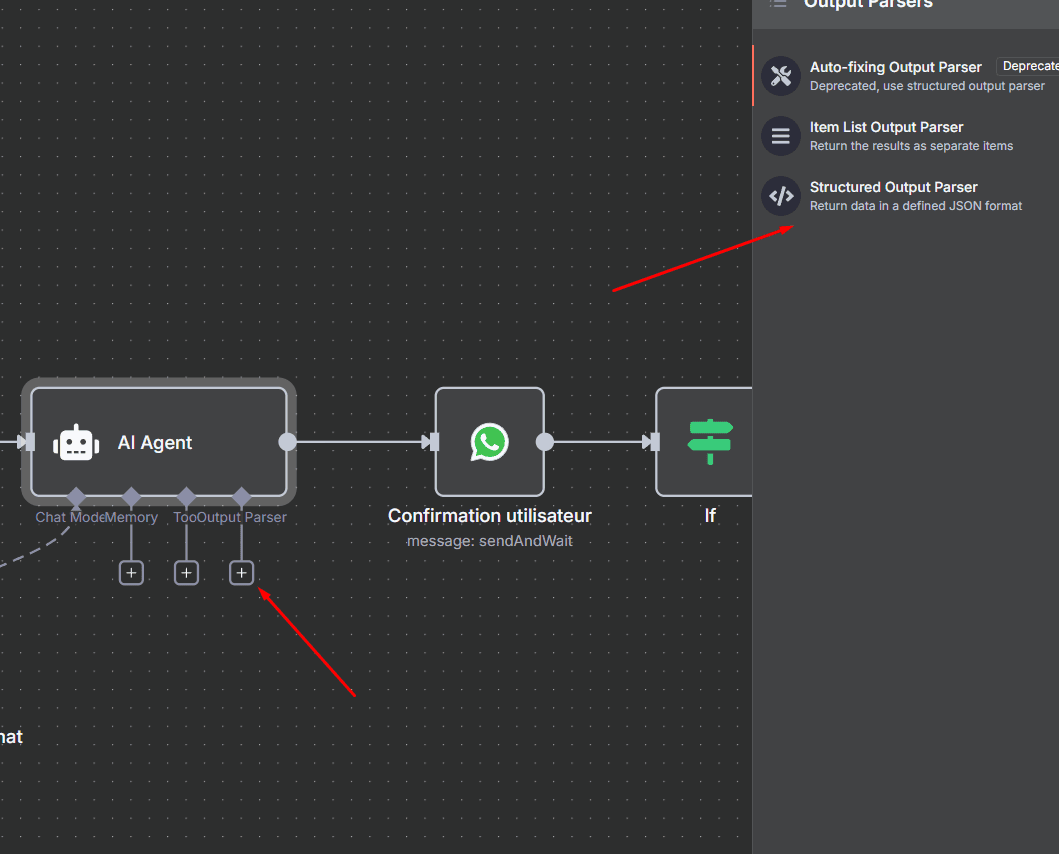Select Structured Output Parser option
The width and height of the screenshot is (1059, 854).
tap(906, 196)
